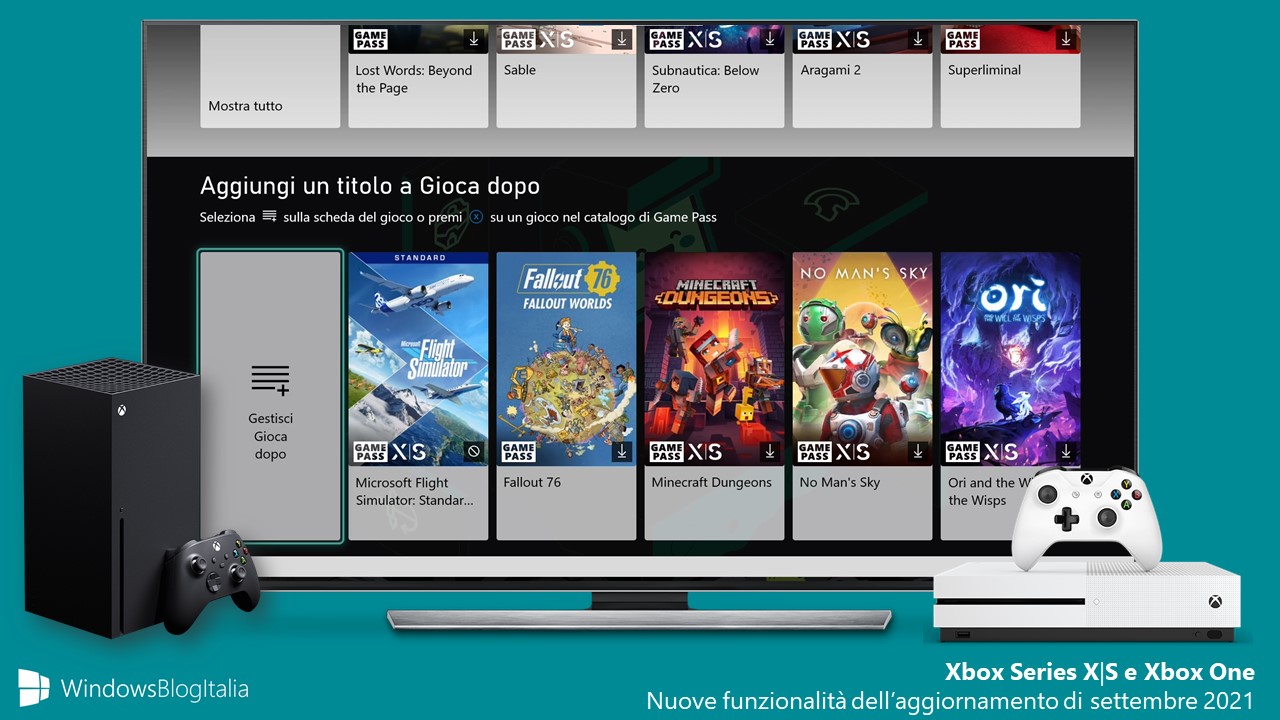
Task: Click the X|S badge on No Man's Sky
Action: pos(853,452)
